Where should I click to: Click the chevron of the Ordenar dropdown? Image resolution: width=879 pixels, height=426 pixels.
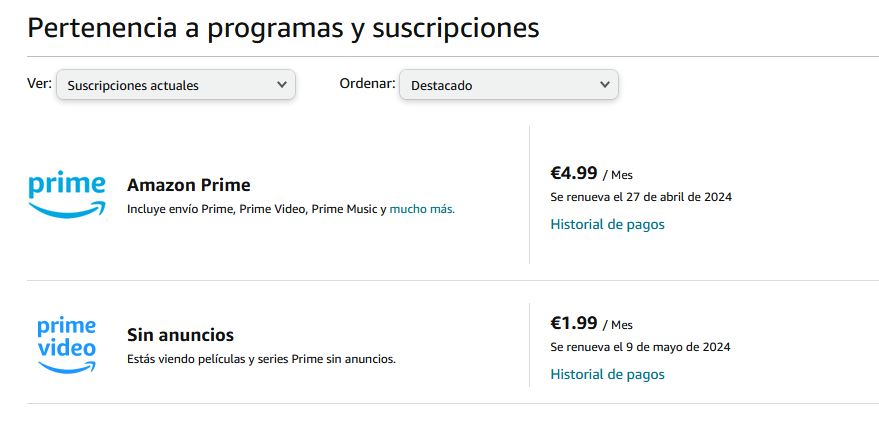point(604,85)
